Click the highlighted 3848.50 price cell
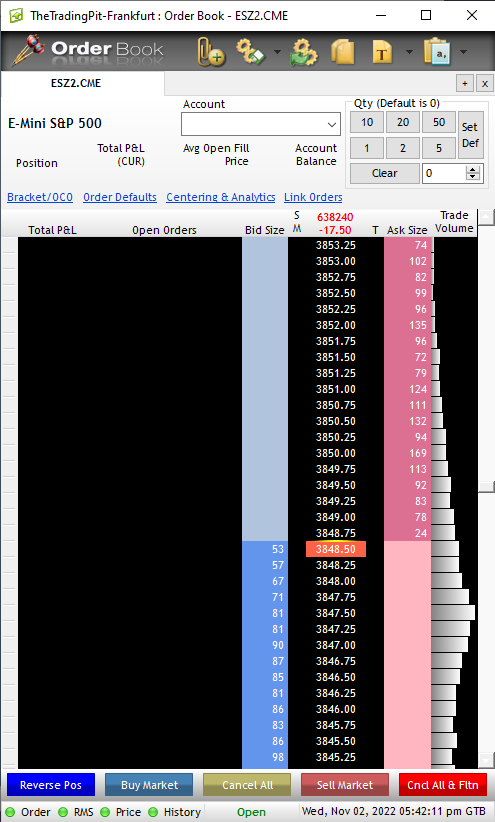Image resolution: width=495 pixels, height=822 pixels. point(336,549)
